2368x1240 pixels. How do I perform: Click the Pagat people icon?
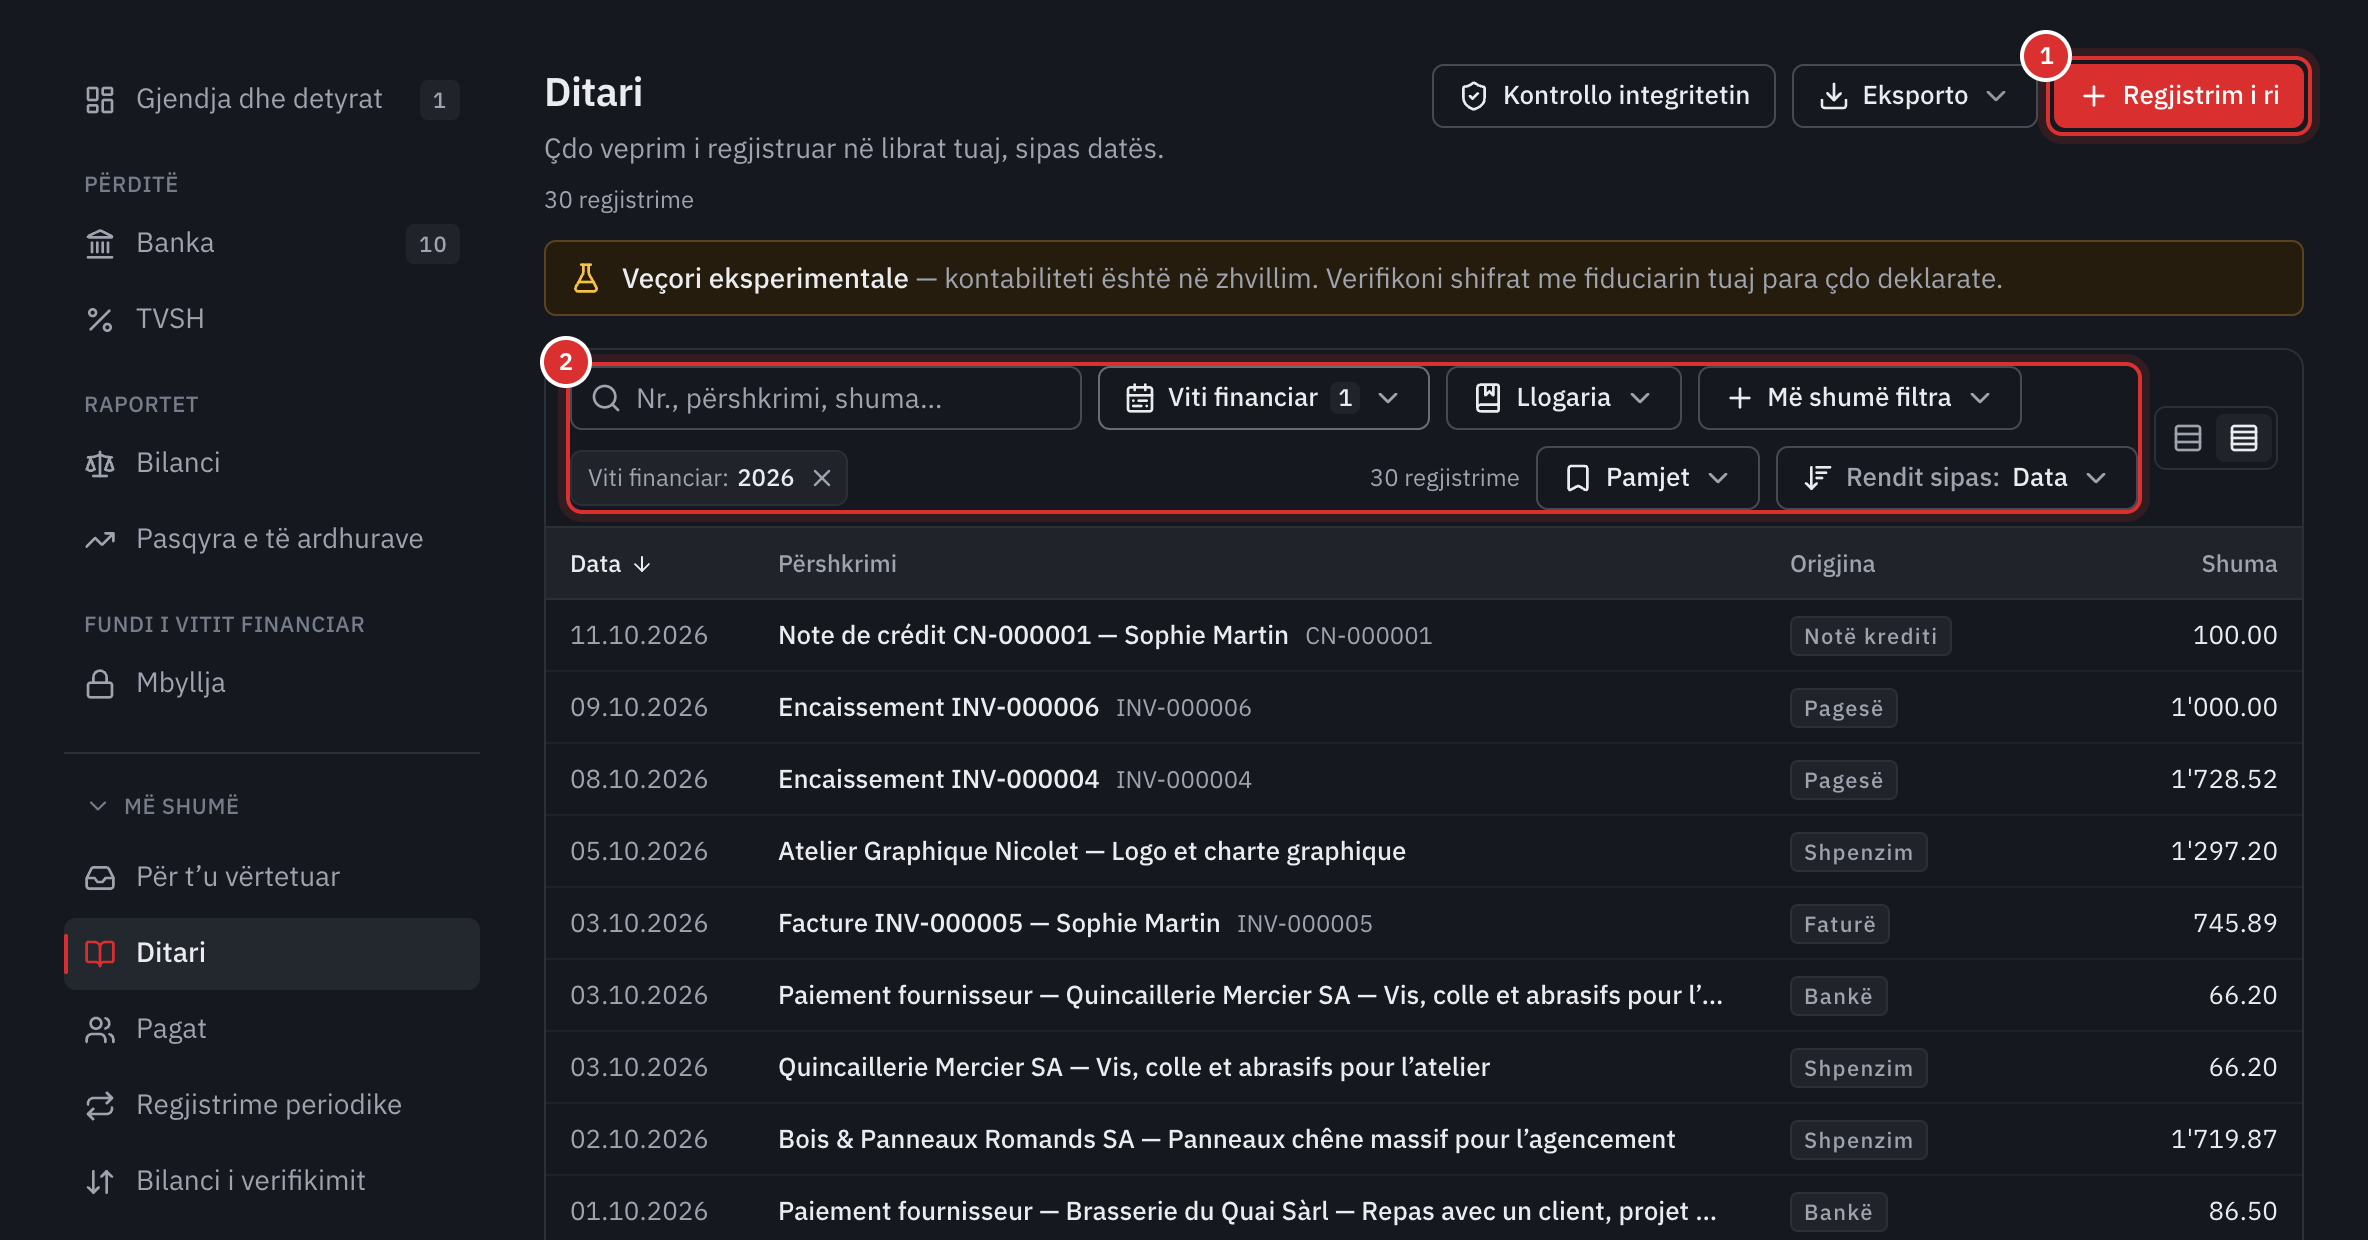[100, 1029]
